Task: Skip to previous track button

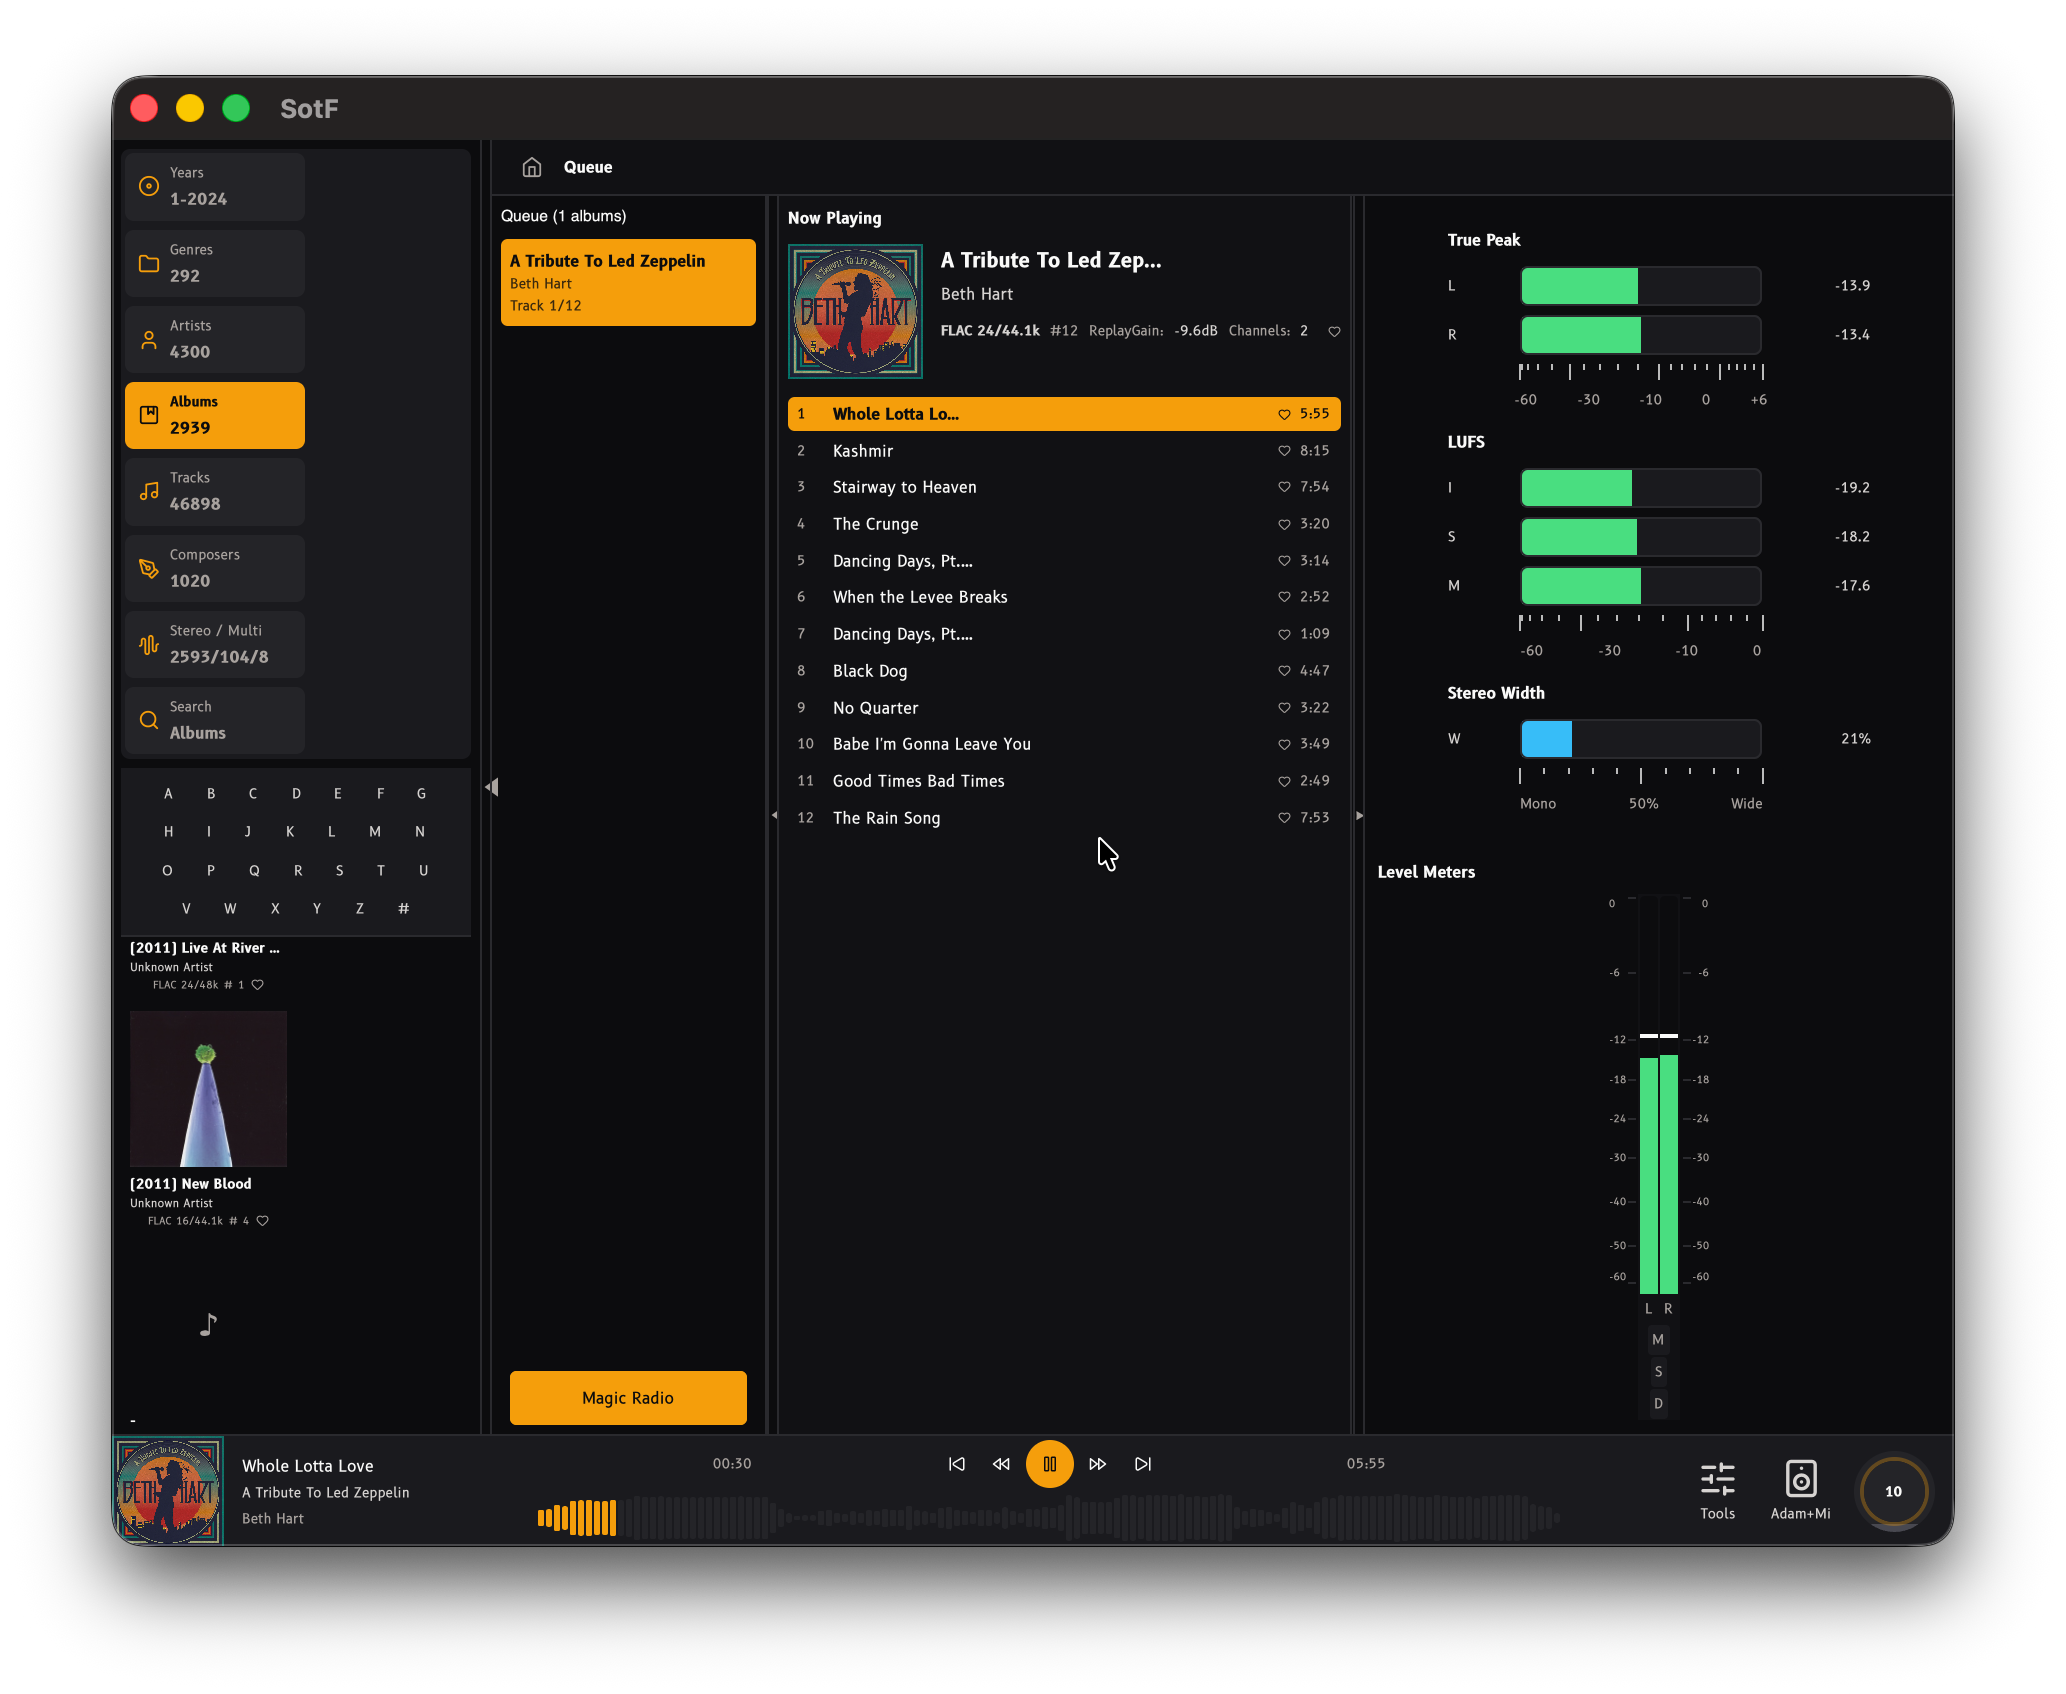Action: (957, 1464)
